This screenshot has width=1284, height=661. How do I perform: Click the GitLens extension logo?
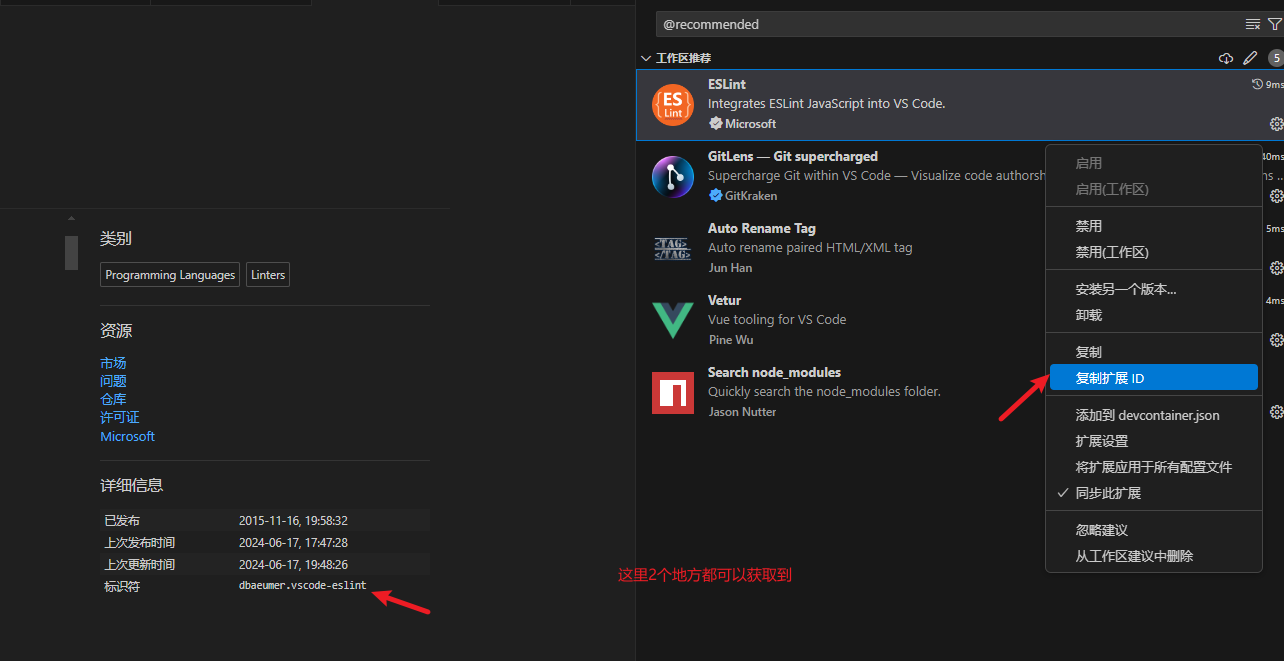click(x=673, y=177)
